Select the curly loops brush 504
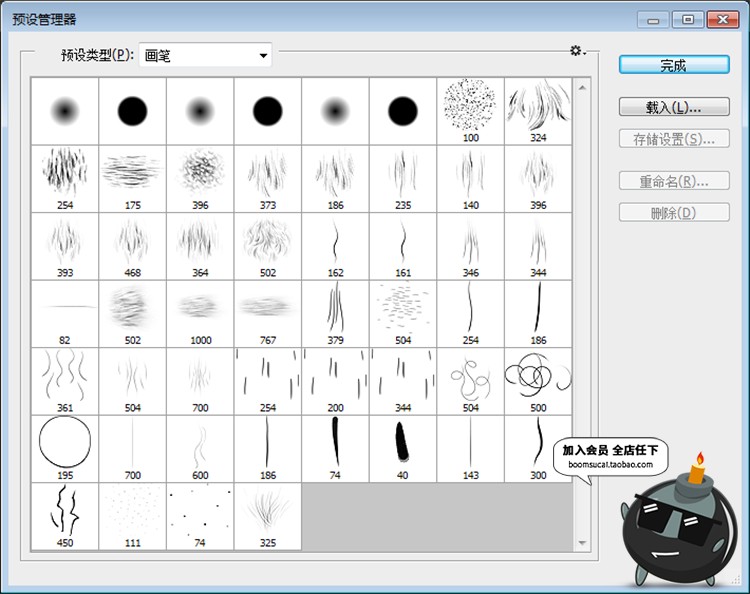The height and width of the screenshot is (594, 750). (x=470, y=381)
